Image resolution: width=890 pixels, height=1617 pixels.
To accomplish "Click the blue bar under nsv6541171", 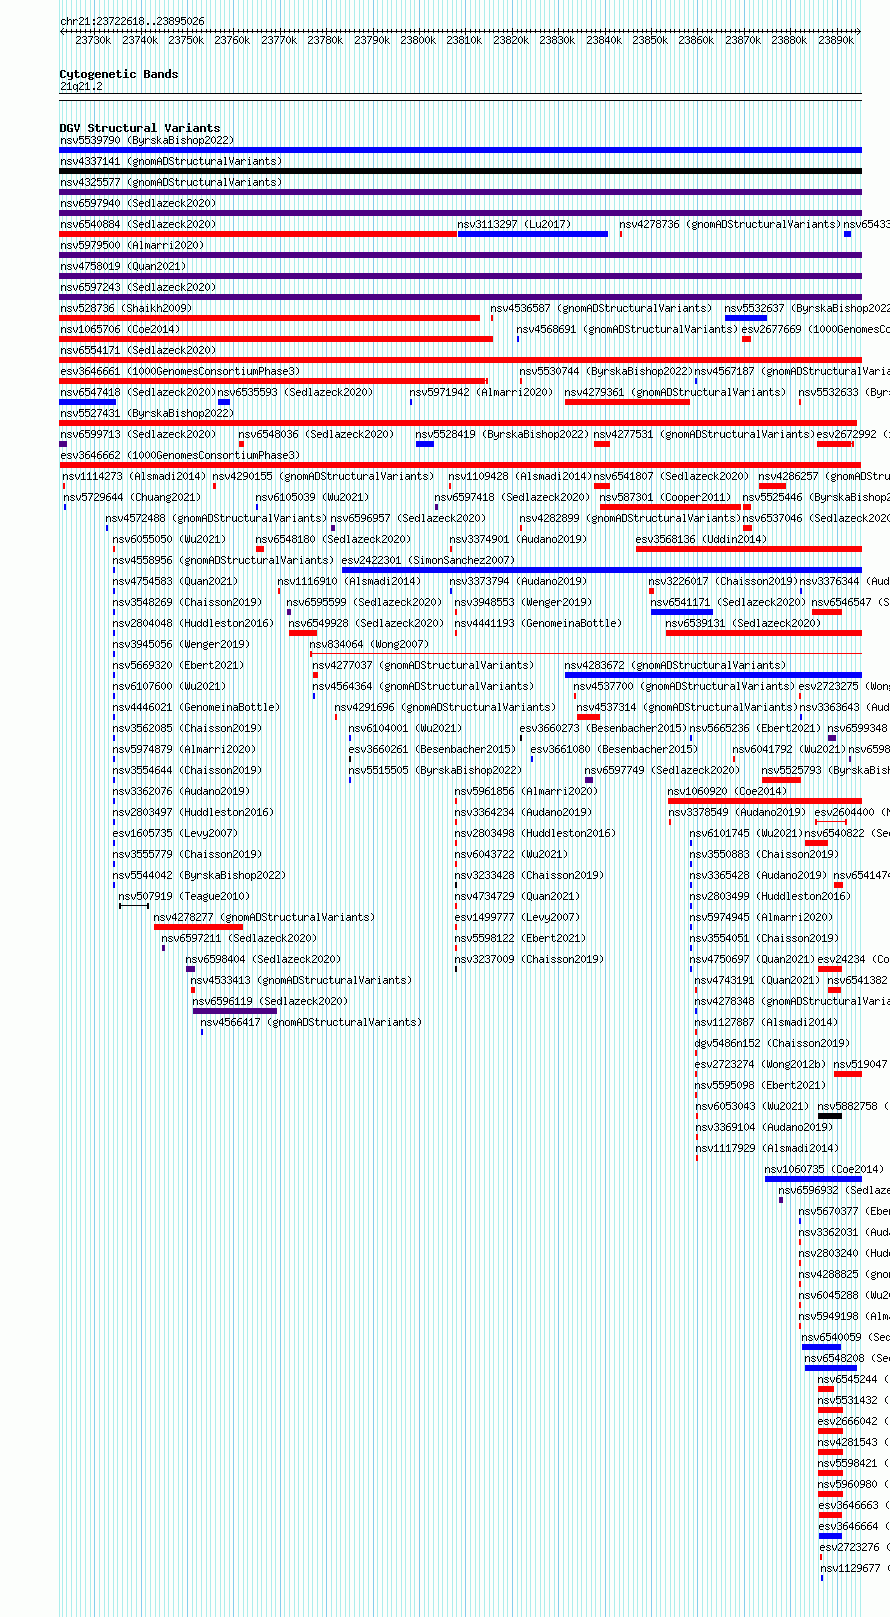I will click(681, 612).
